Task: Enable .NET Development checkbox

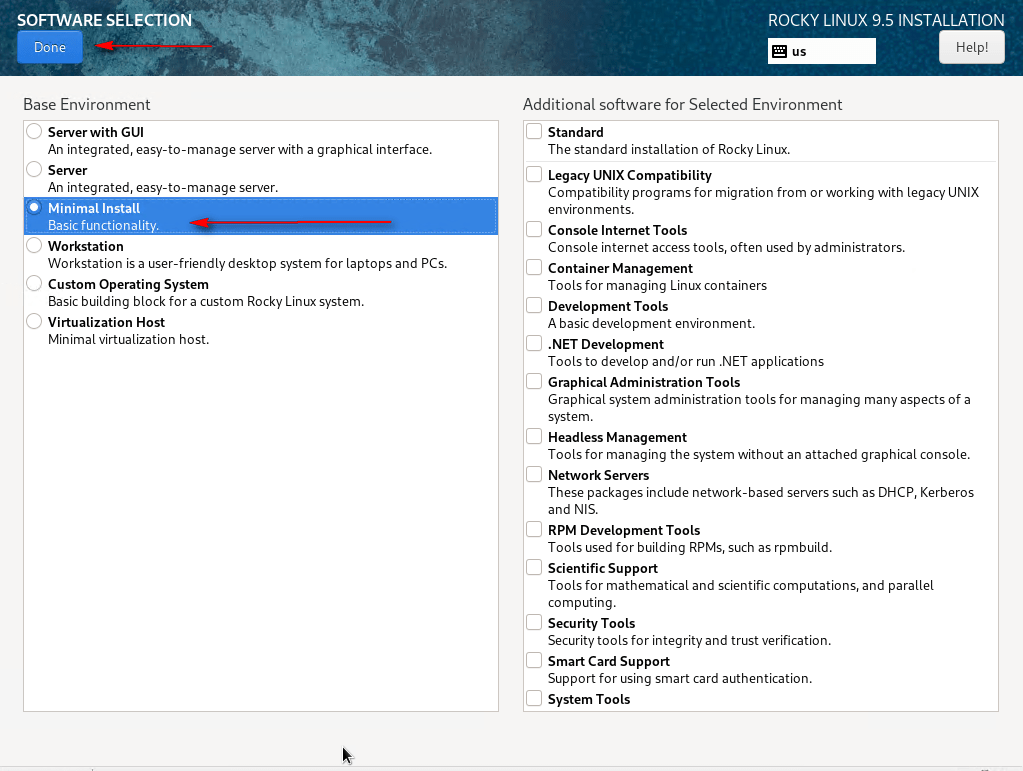Action: [535, 344]
